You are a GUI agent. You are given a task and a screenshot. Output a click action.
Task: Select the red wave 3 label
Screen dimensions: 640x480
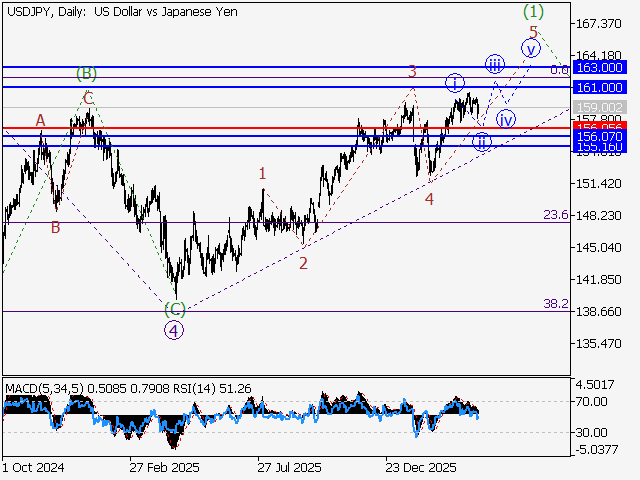(411, 72)
